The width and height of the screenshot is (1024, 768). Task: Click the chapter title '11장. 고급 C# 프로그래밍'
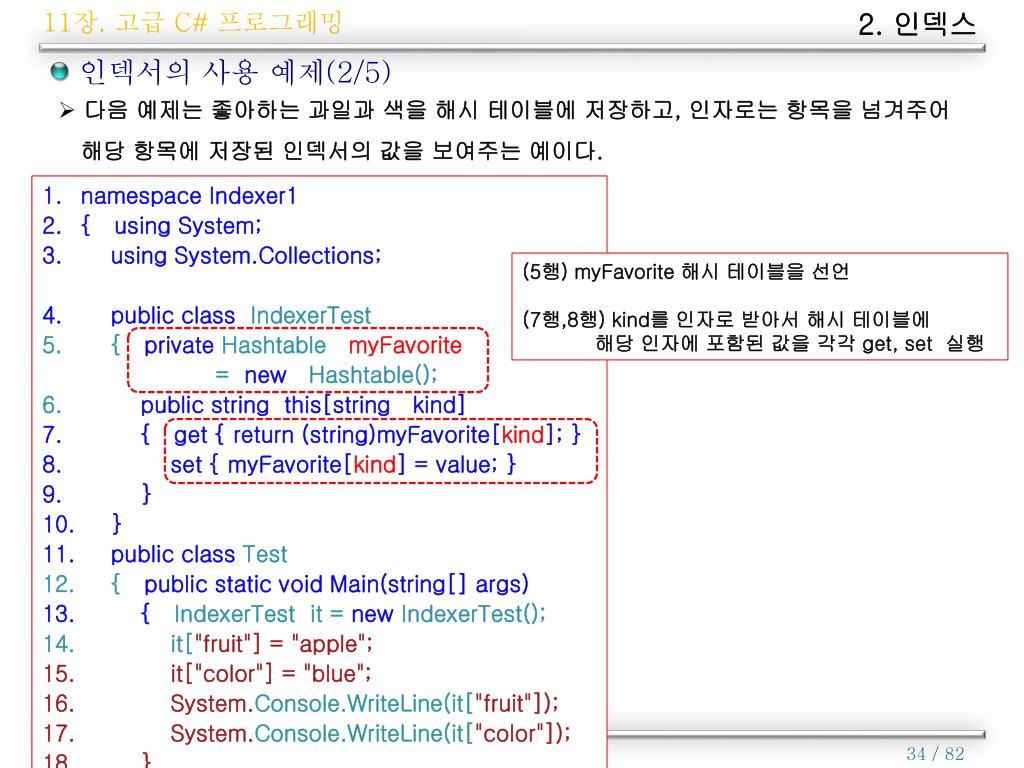tap(193, 22)
